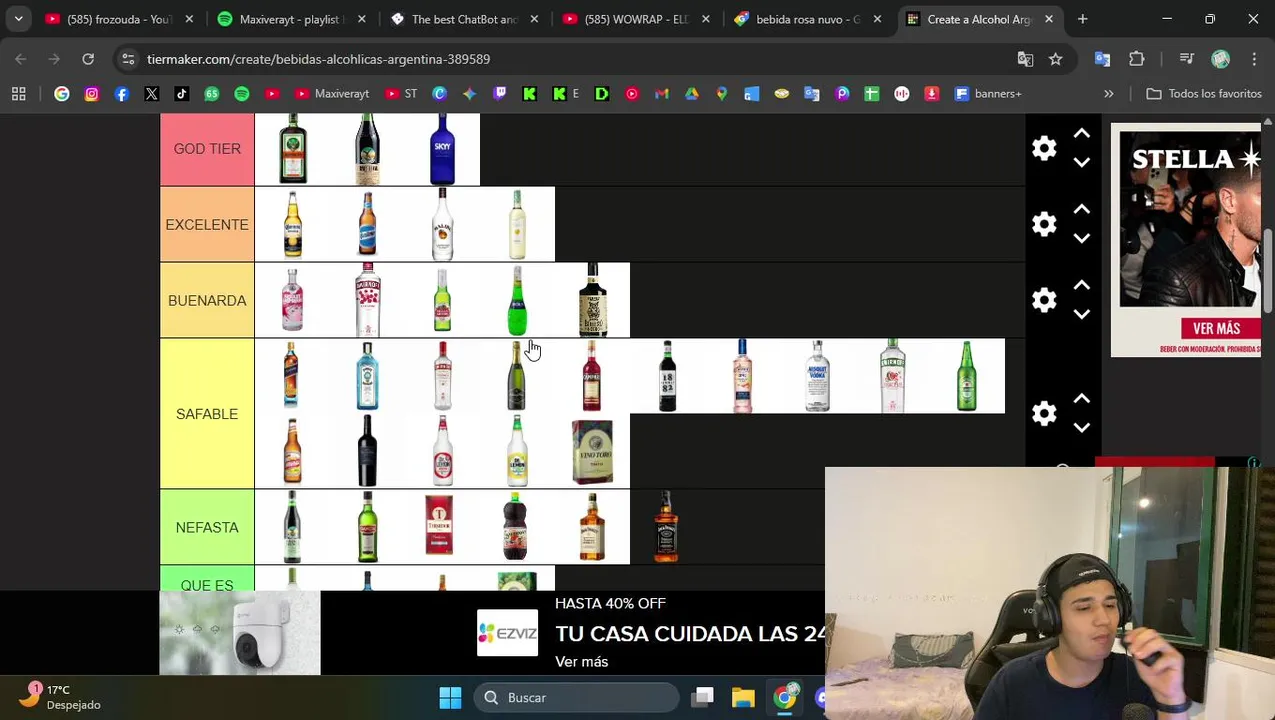Select the Heineken bottle in SAFABLE row

click(x=967, y=376)
